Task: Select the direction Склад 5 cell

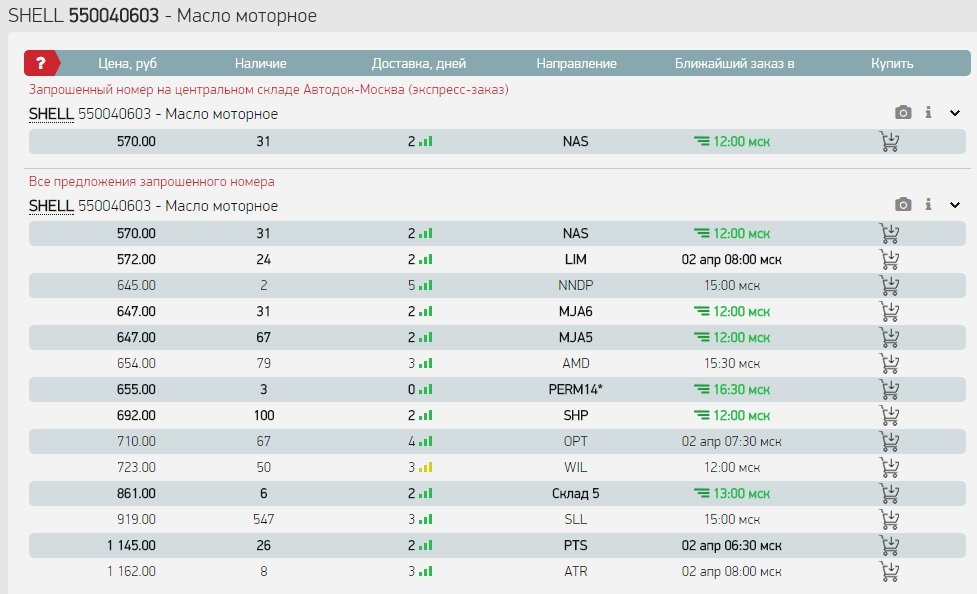Action: pos(576,493)
